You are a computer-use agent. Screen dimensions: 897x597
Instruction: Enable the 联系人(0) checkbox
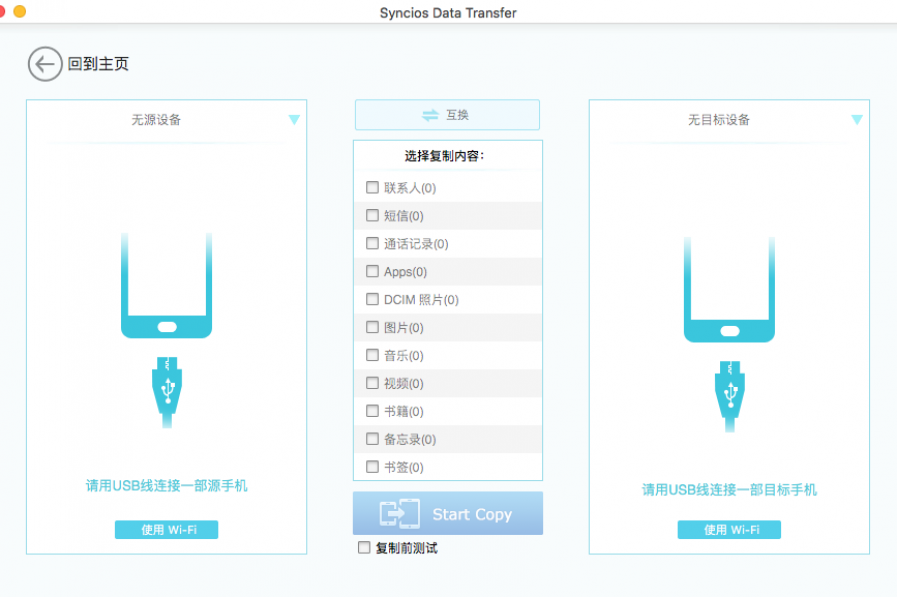372,188
